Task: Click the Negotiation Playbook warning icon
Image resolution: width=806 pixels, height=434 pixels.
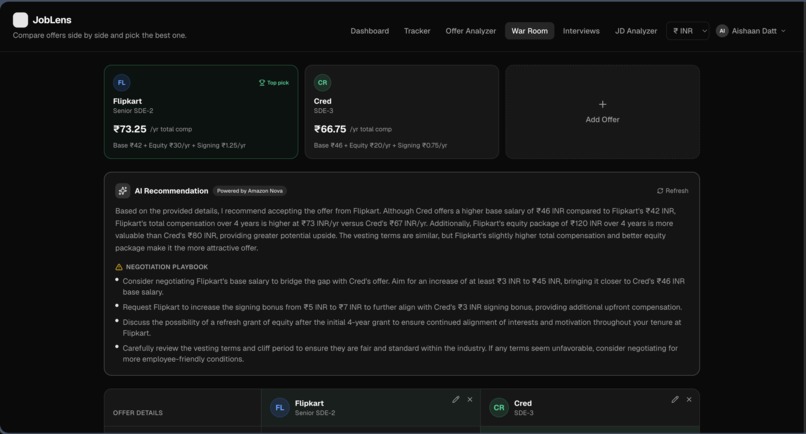Action: [119, 267]
